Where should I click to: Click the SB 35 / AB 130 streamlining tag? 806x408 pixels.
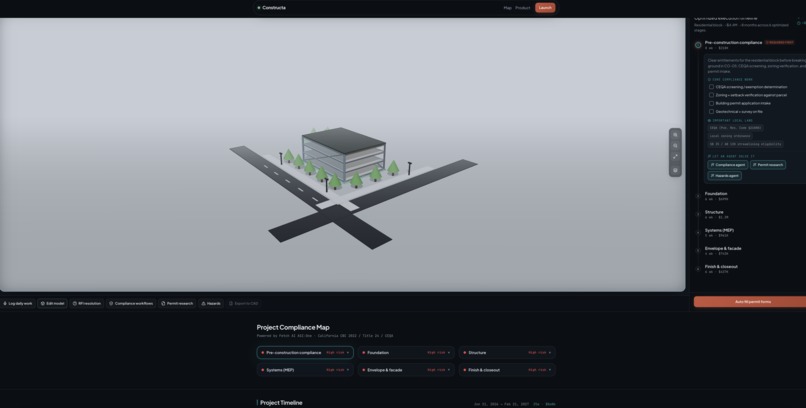coord(745,144)
